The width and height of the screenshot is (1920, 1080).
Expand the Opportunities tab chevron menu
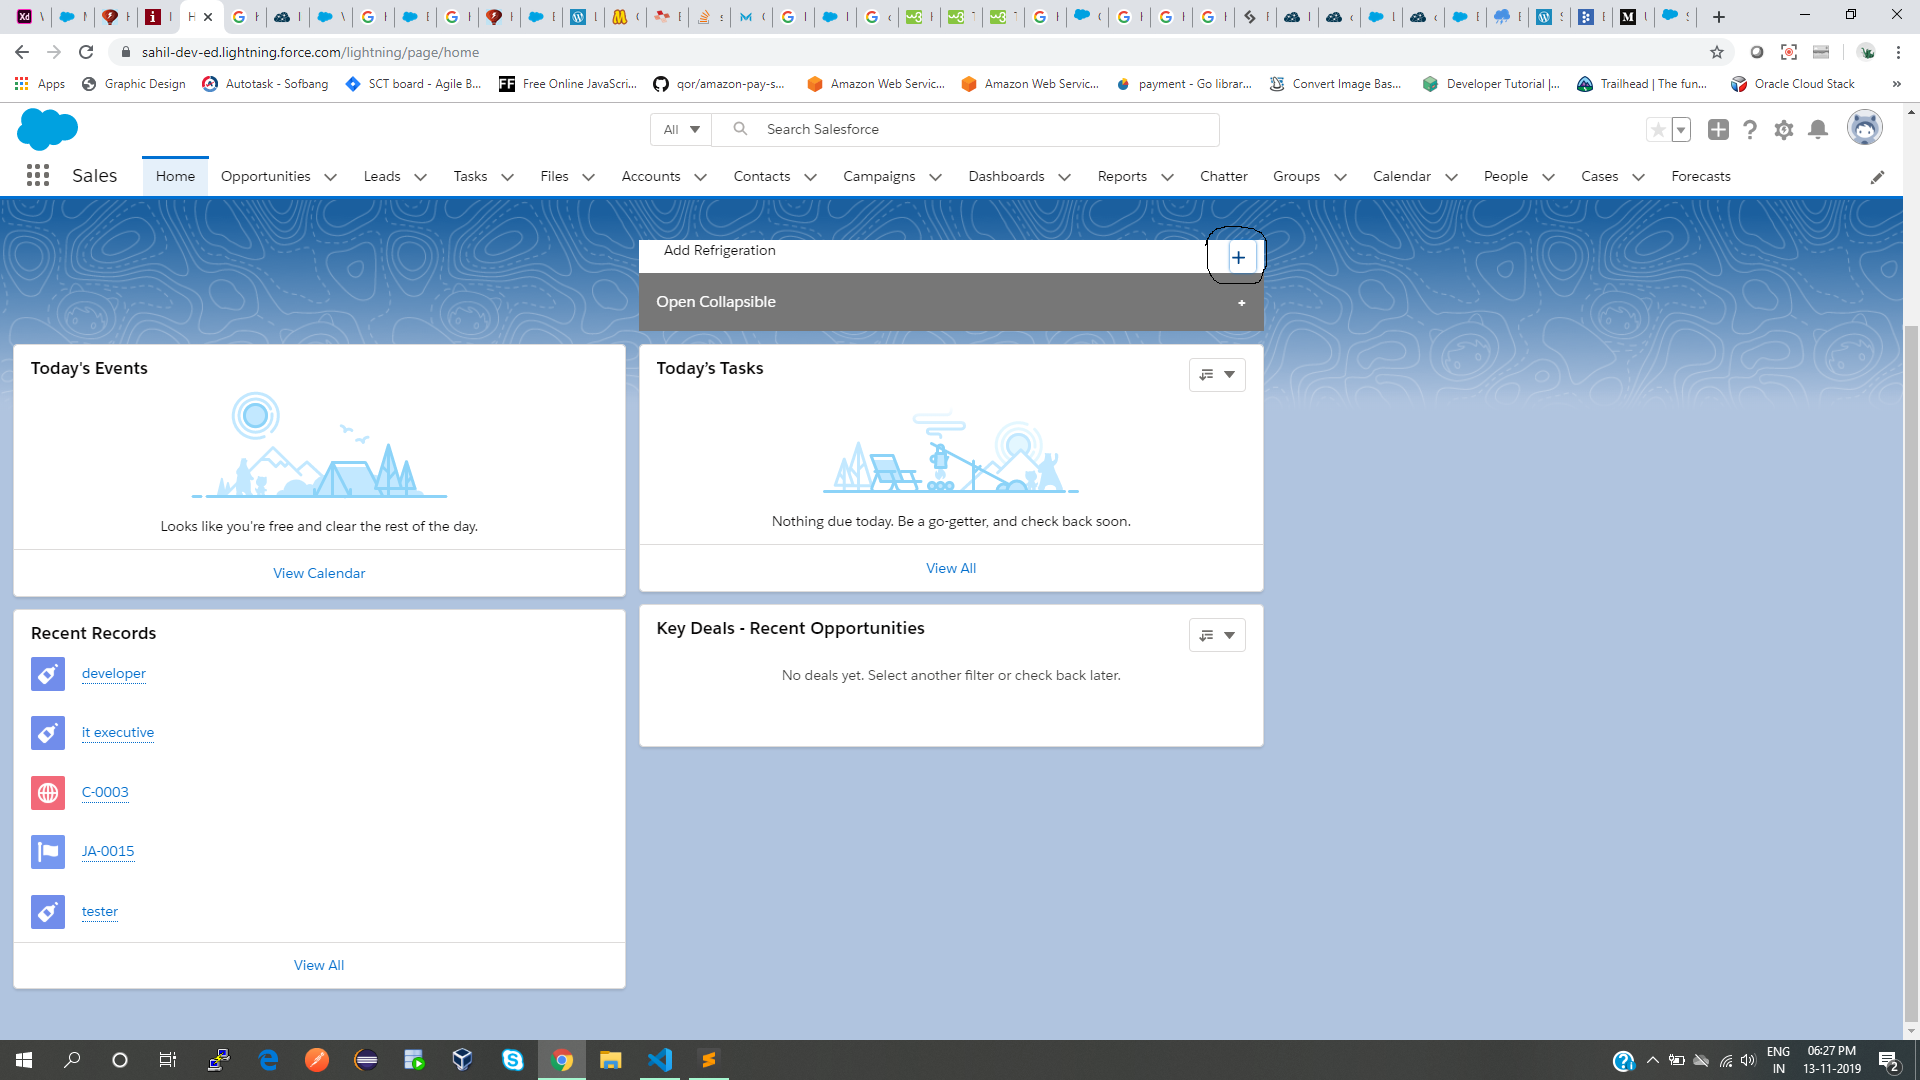coord(331,177)
